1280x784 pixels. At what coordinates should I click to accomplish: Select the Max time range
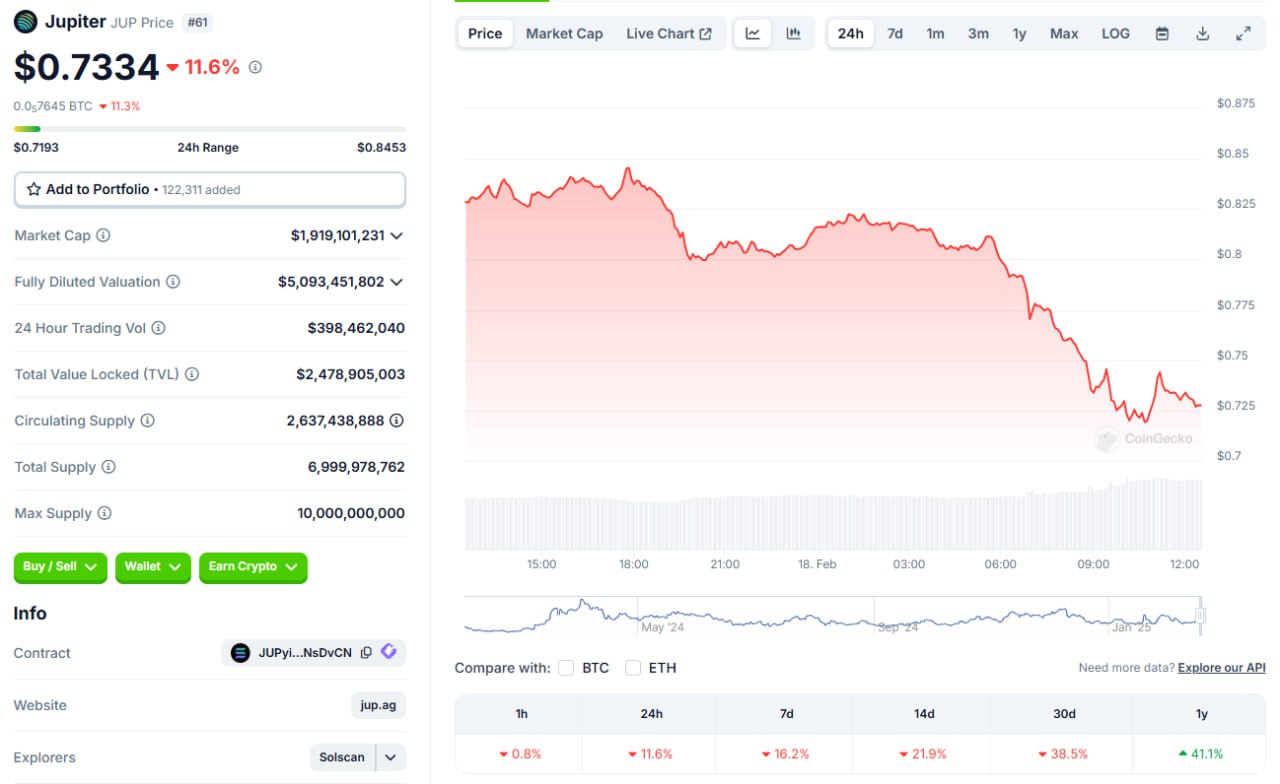(1064, 33)
